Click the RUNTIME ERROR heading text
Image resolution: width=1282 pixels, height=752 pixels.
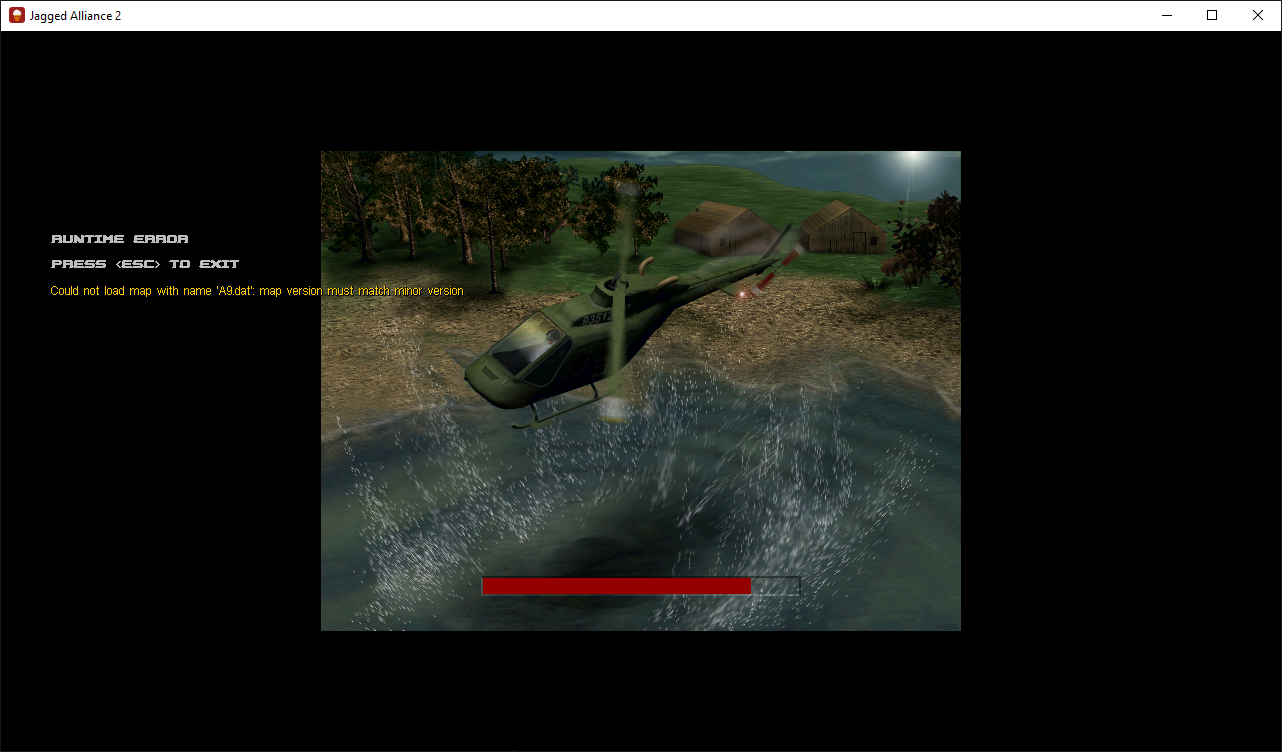pos(119,238)
